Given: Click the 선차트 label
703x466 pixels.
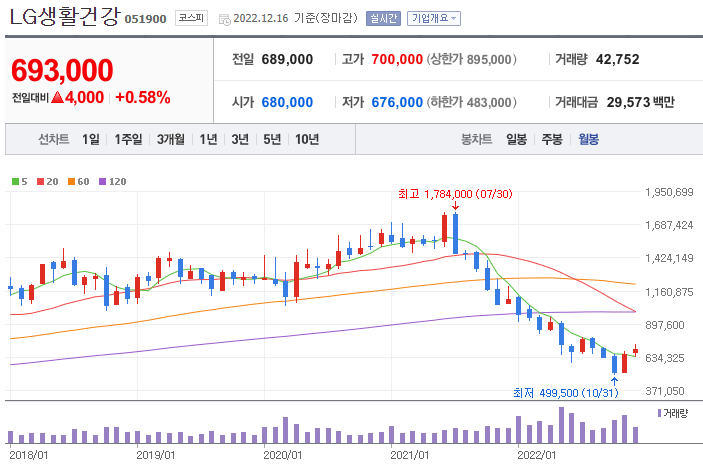Looking at the screenshot, I should pos(53,139).
